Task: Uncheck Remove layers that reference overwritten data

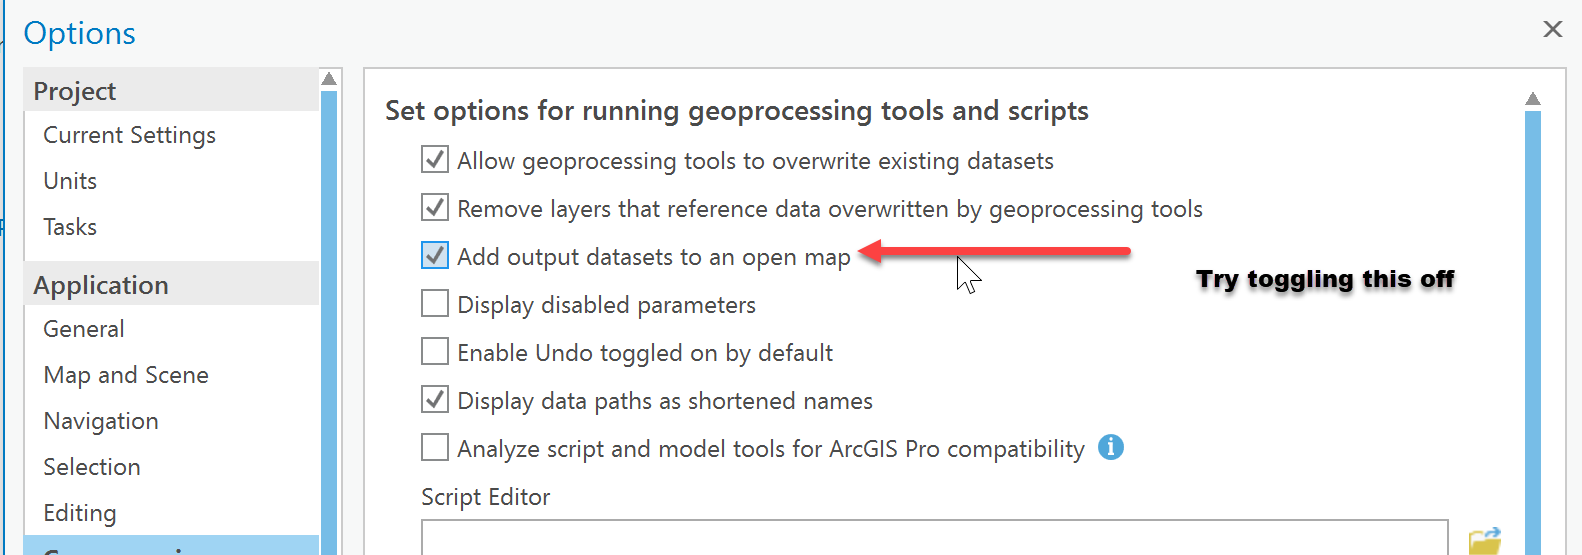Action: (x=435, y=208)
